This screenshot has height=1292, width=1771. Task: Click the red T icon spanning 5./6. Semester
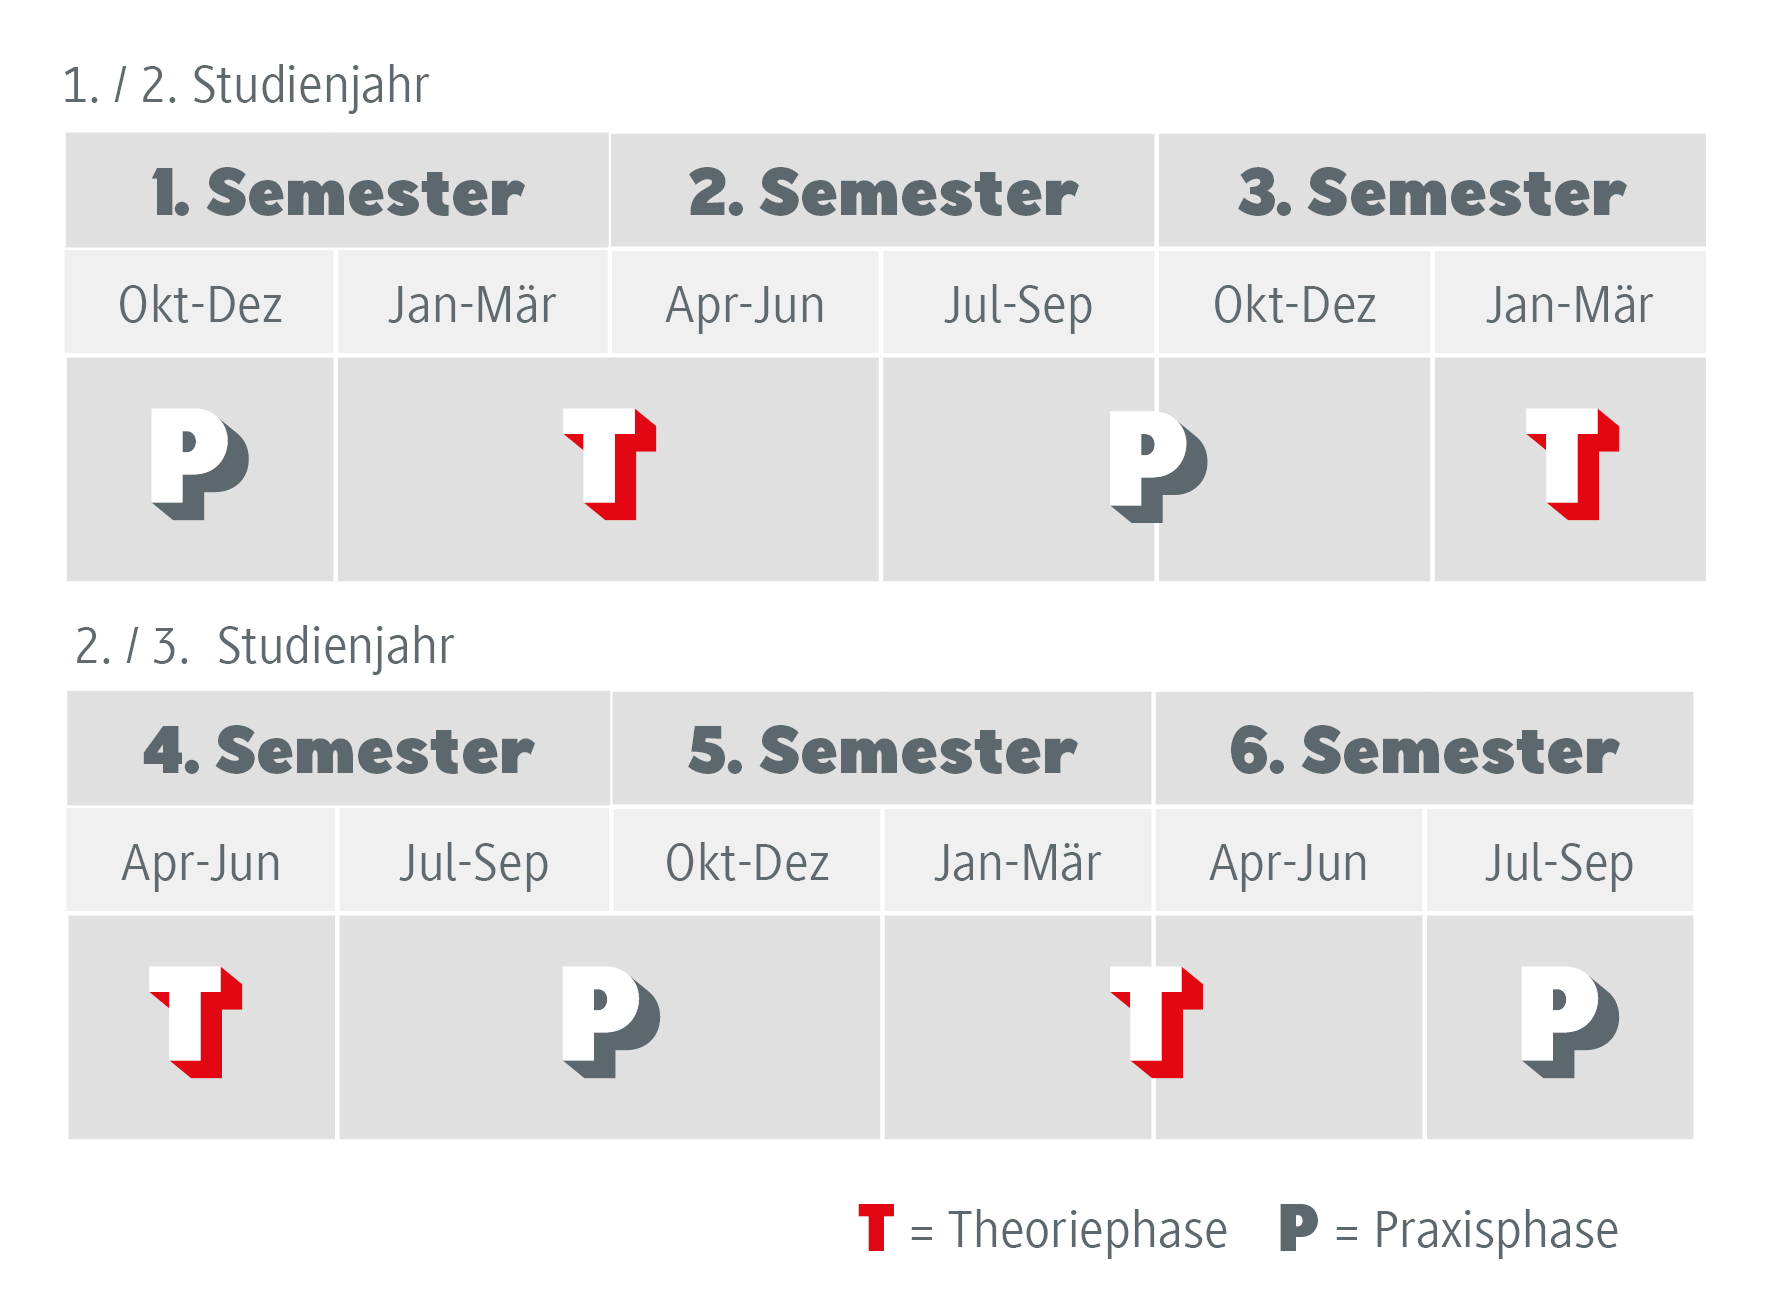1157,1022
